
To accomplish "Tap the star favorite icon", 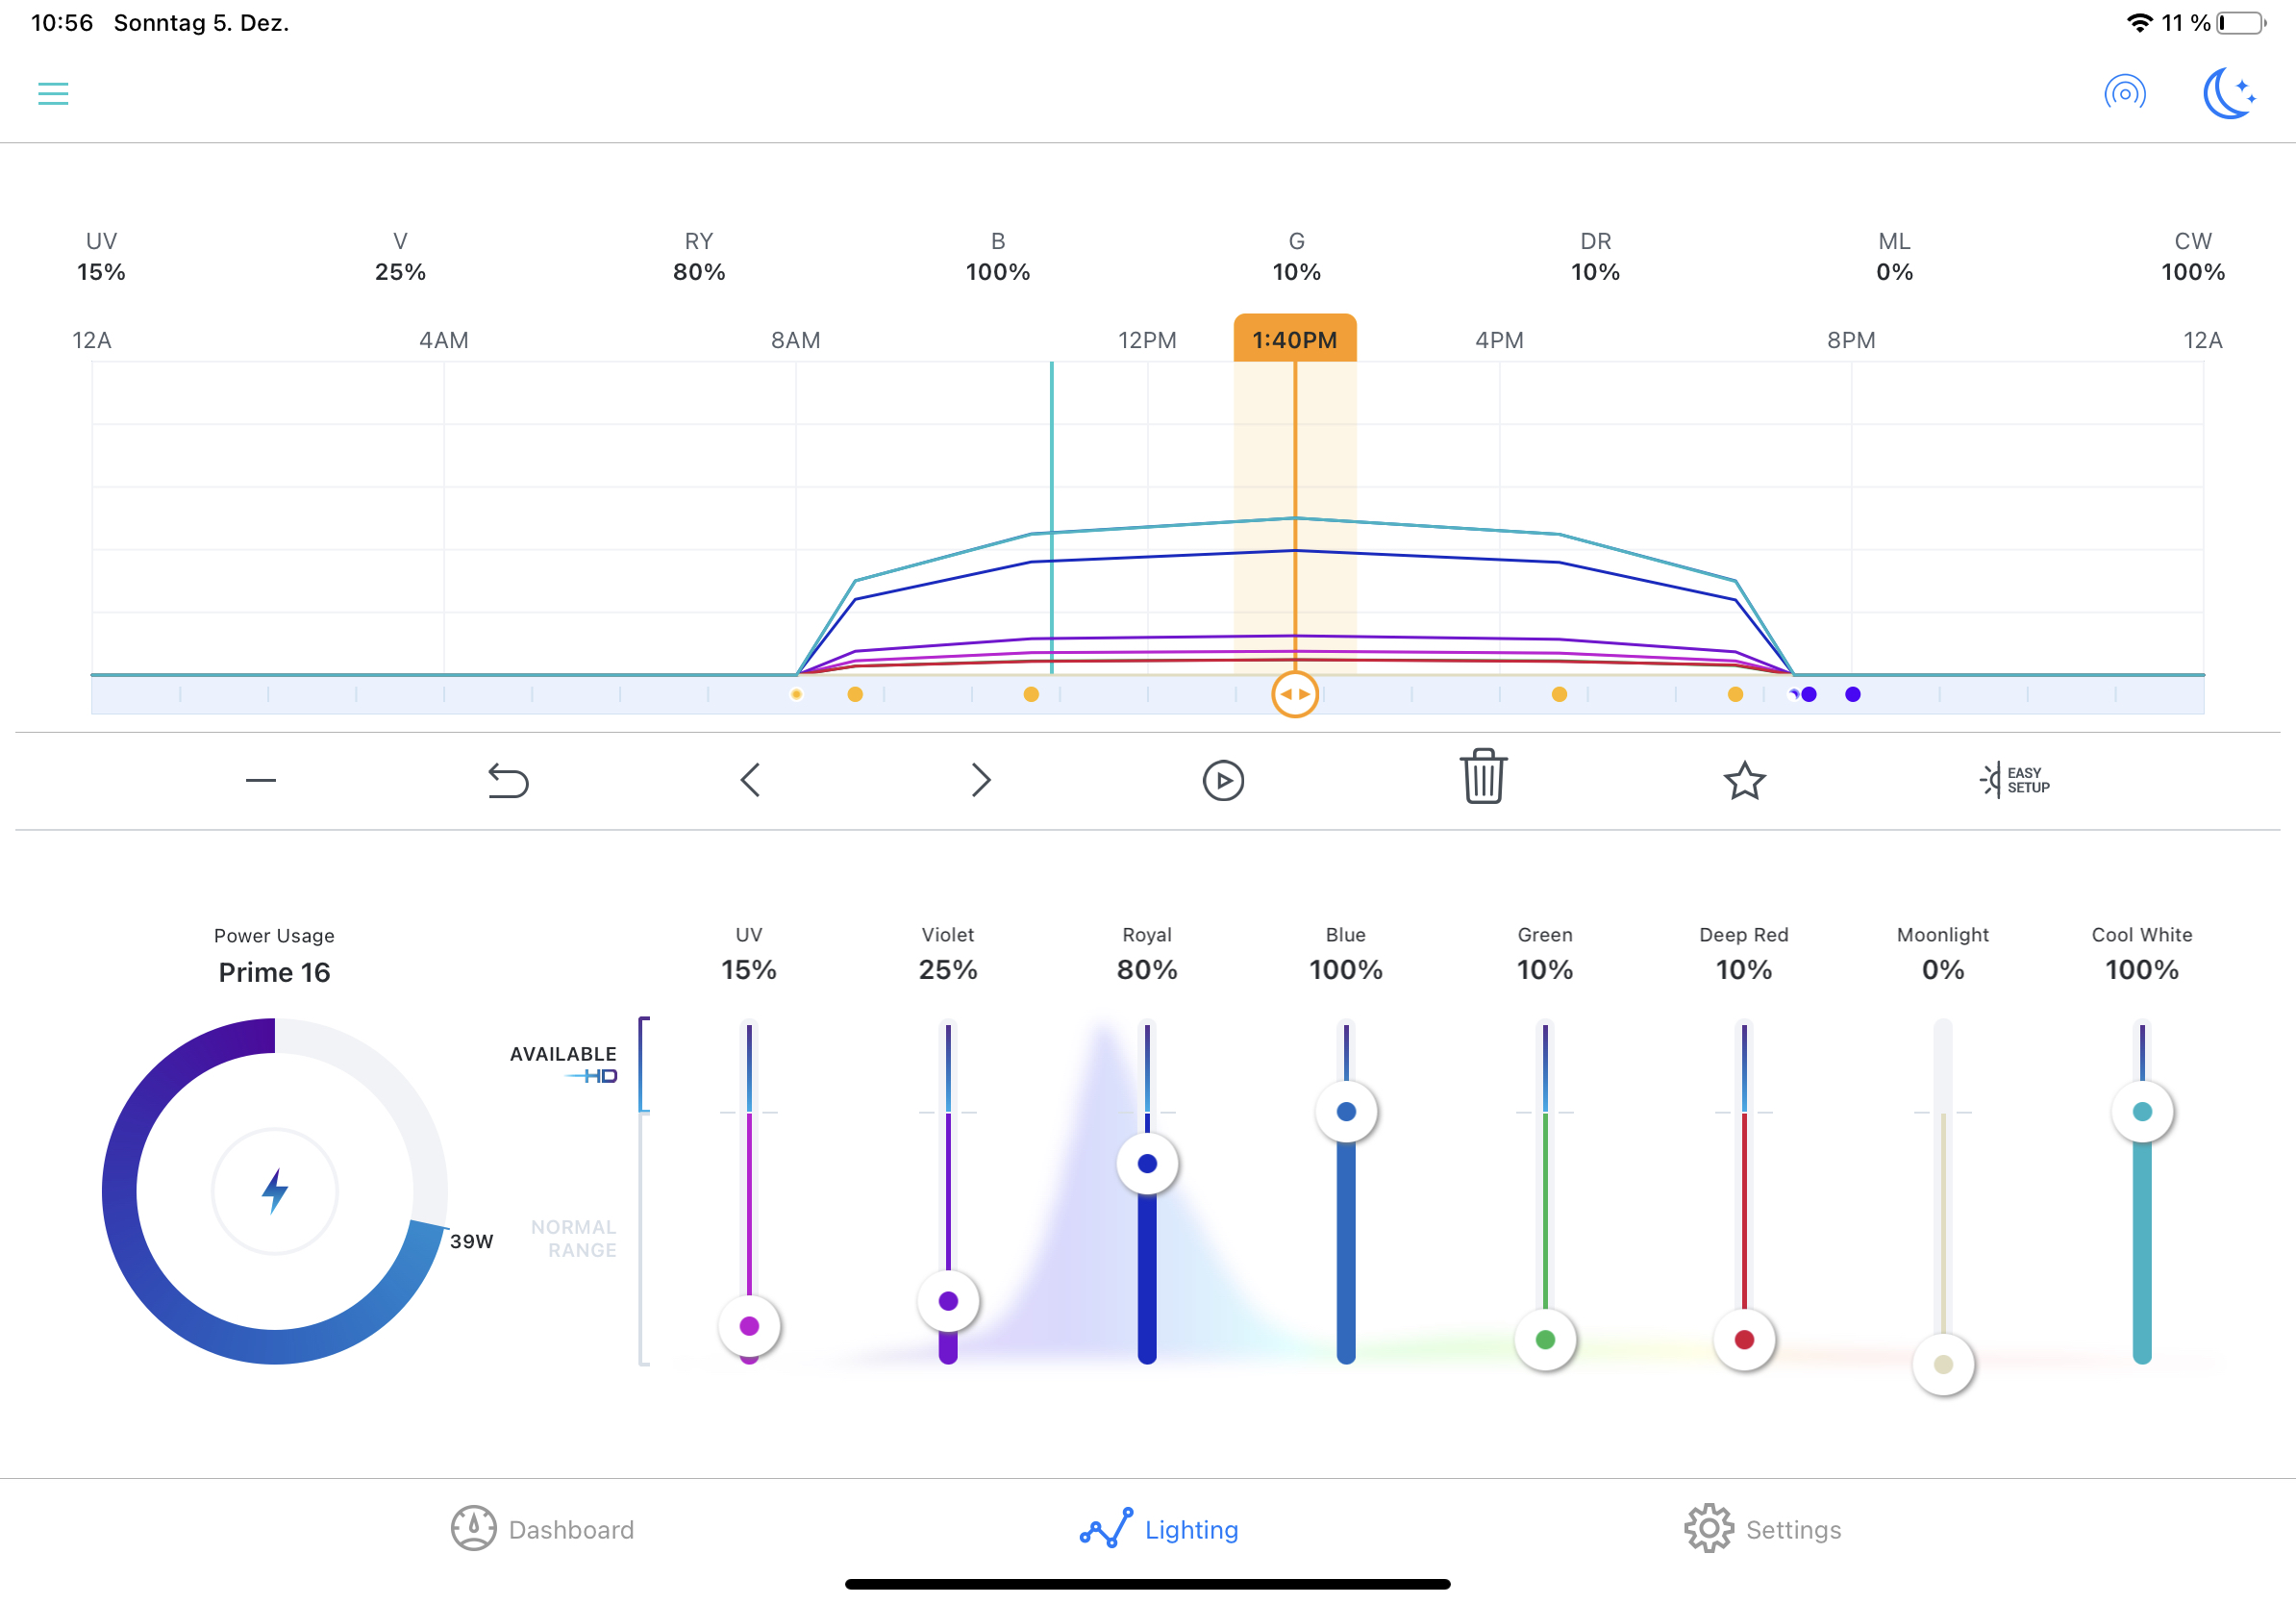I will pos(1744,780).
